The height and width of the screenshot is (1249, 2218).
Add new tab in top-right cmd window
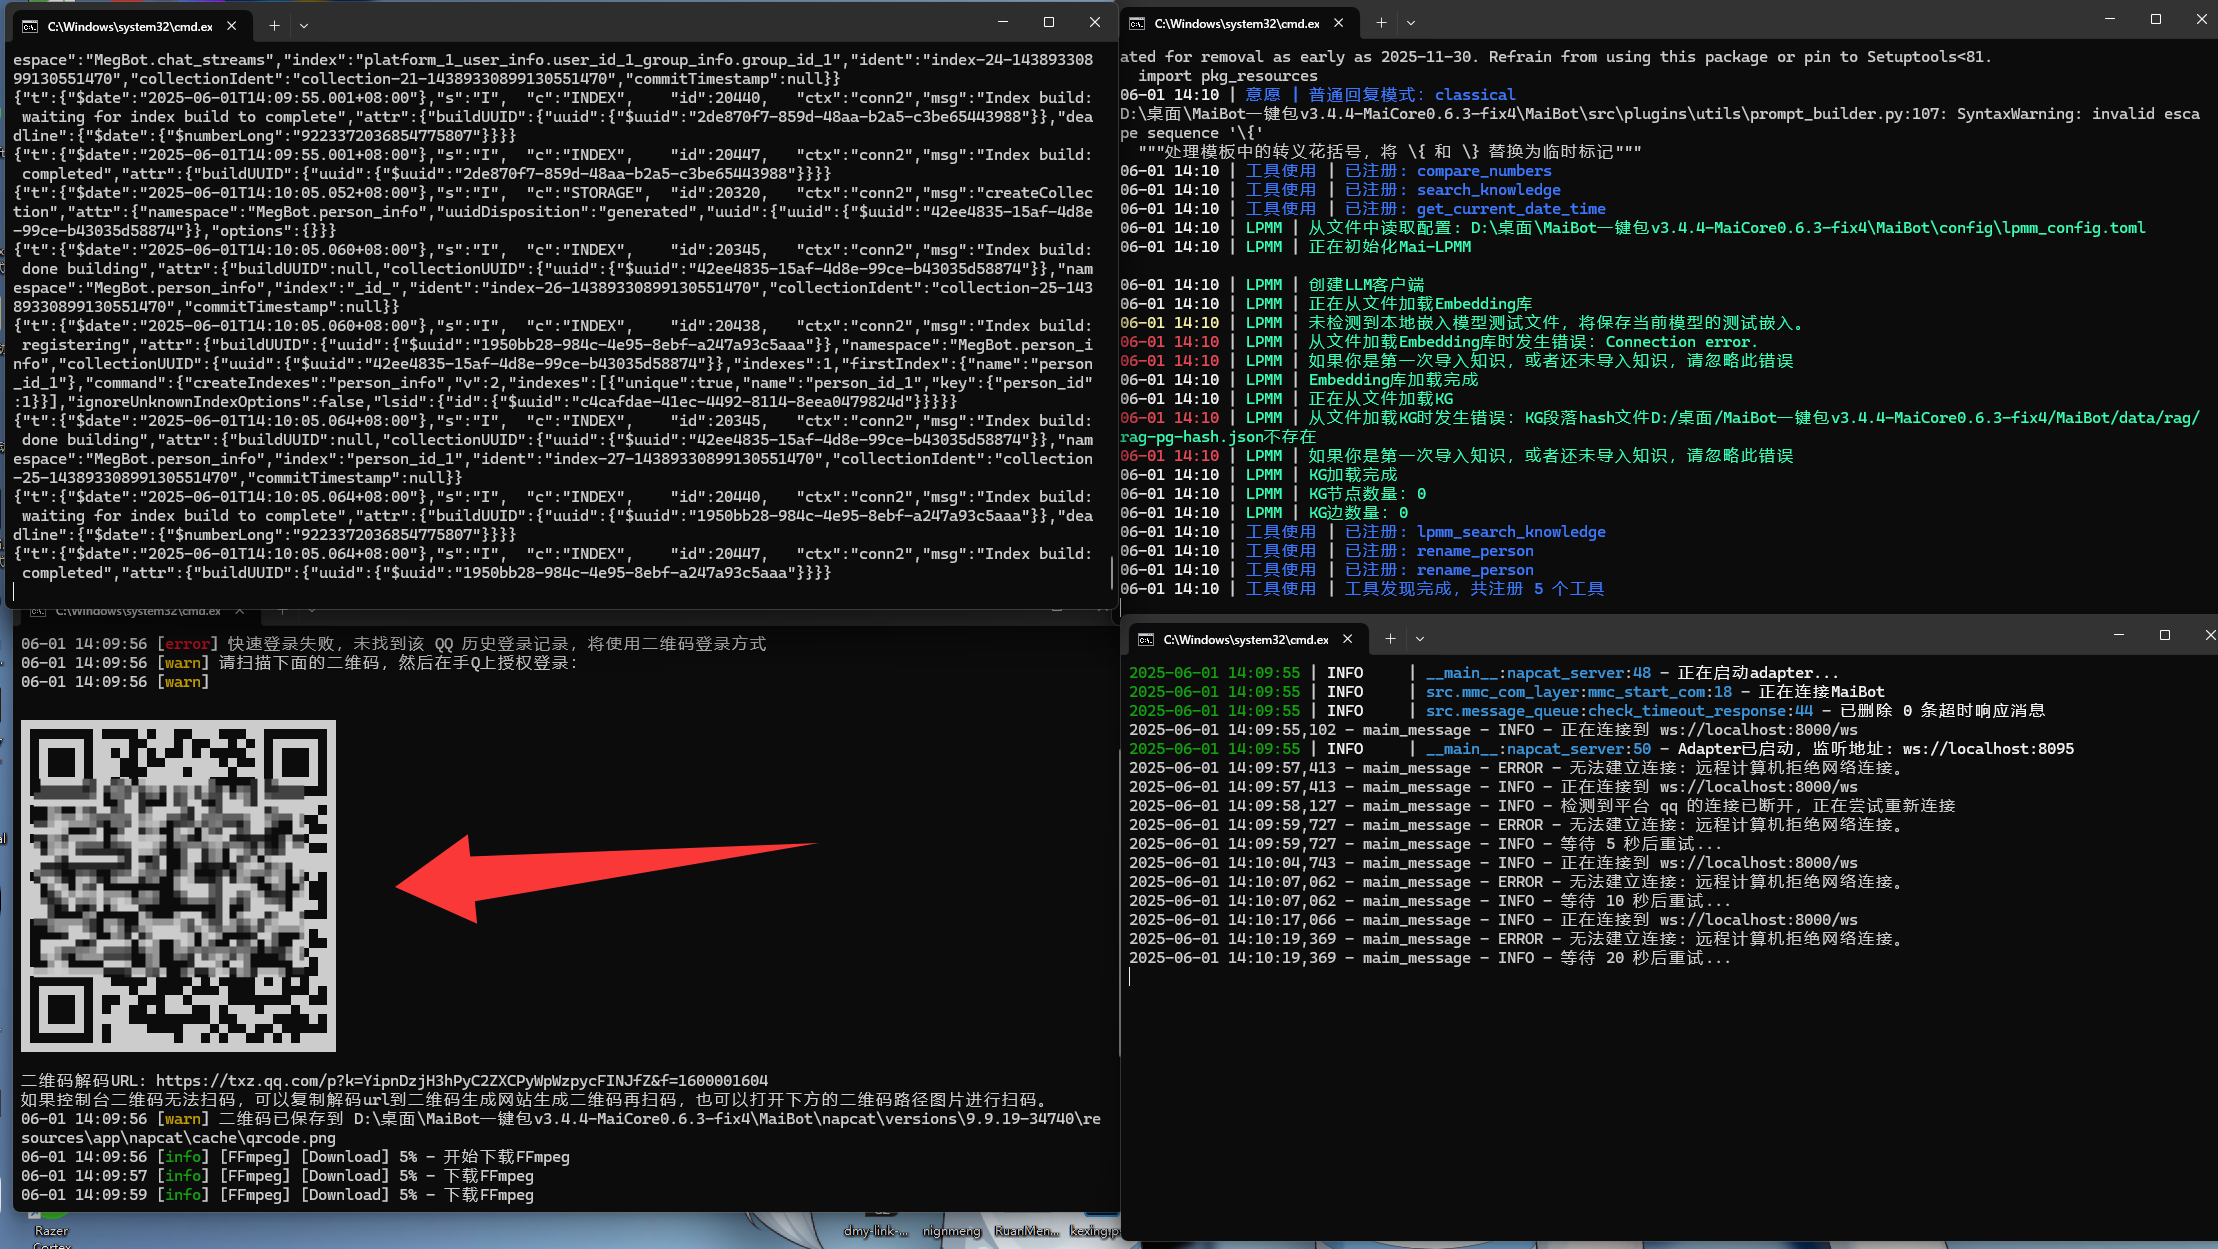1381,23
